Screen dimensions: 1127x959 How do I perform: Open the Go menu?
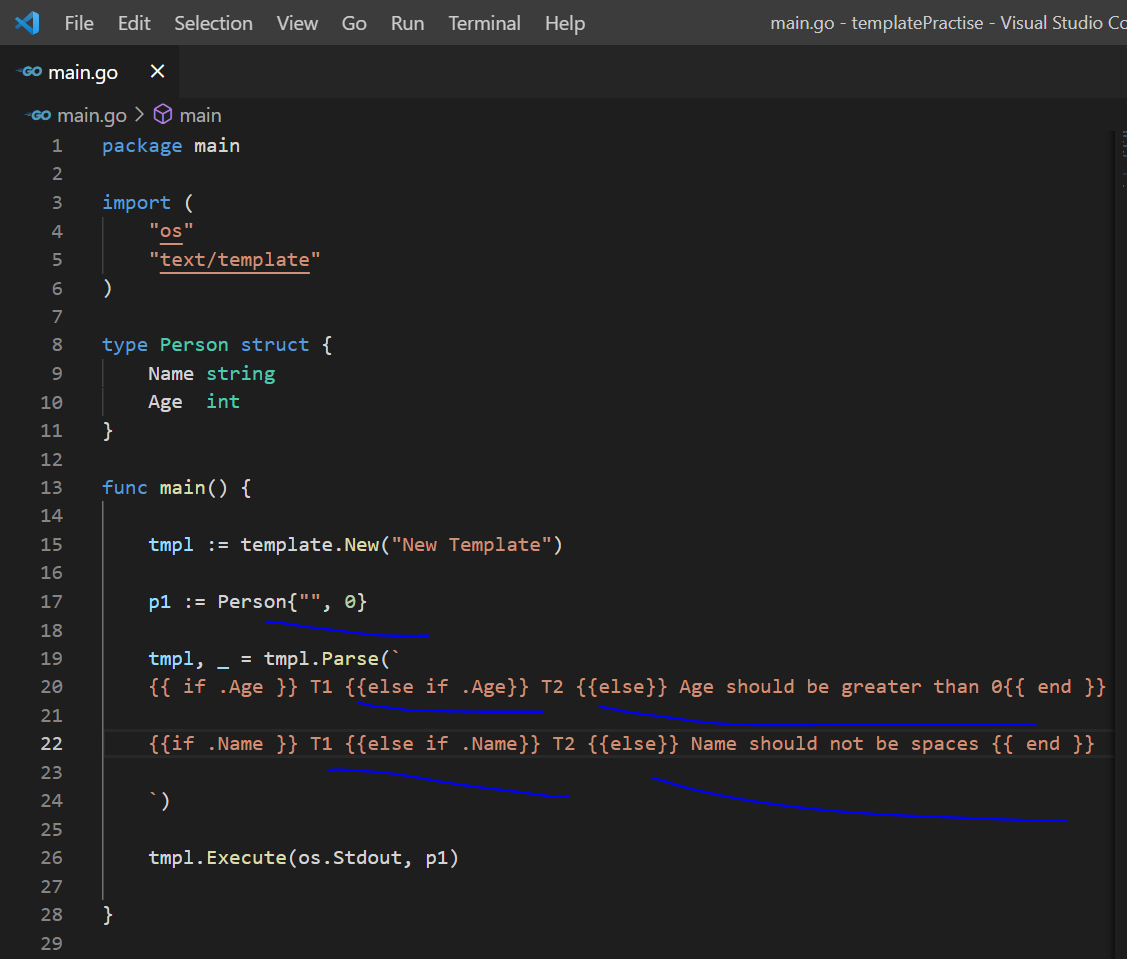tap(354, 24)
